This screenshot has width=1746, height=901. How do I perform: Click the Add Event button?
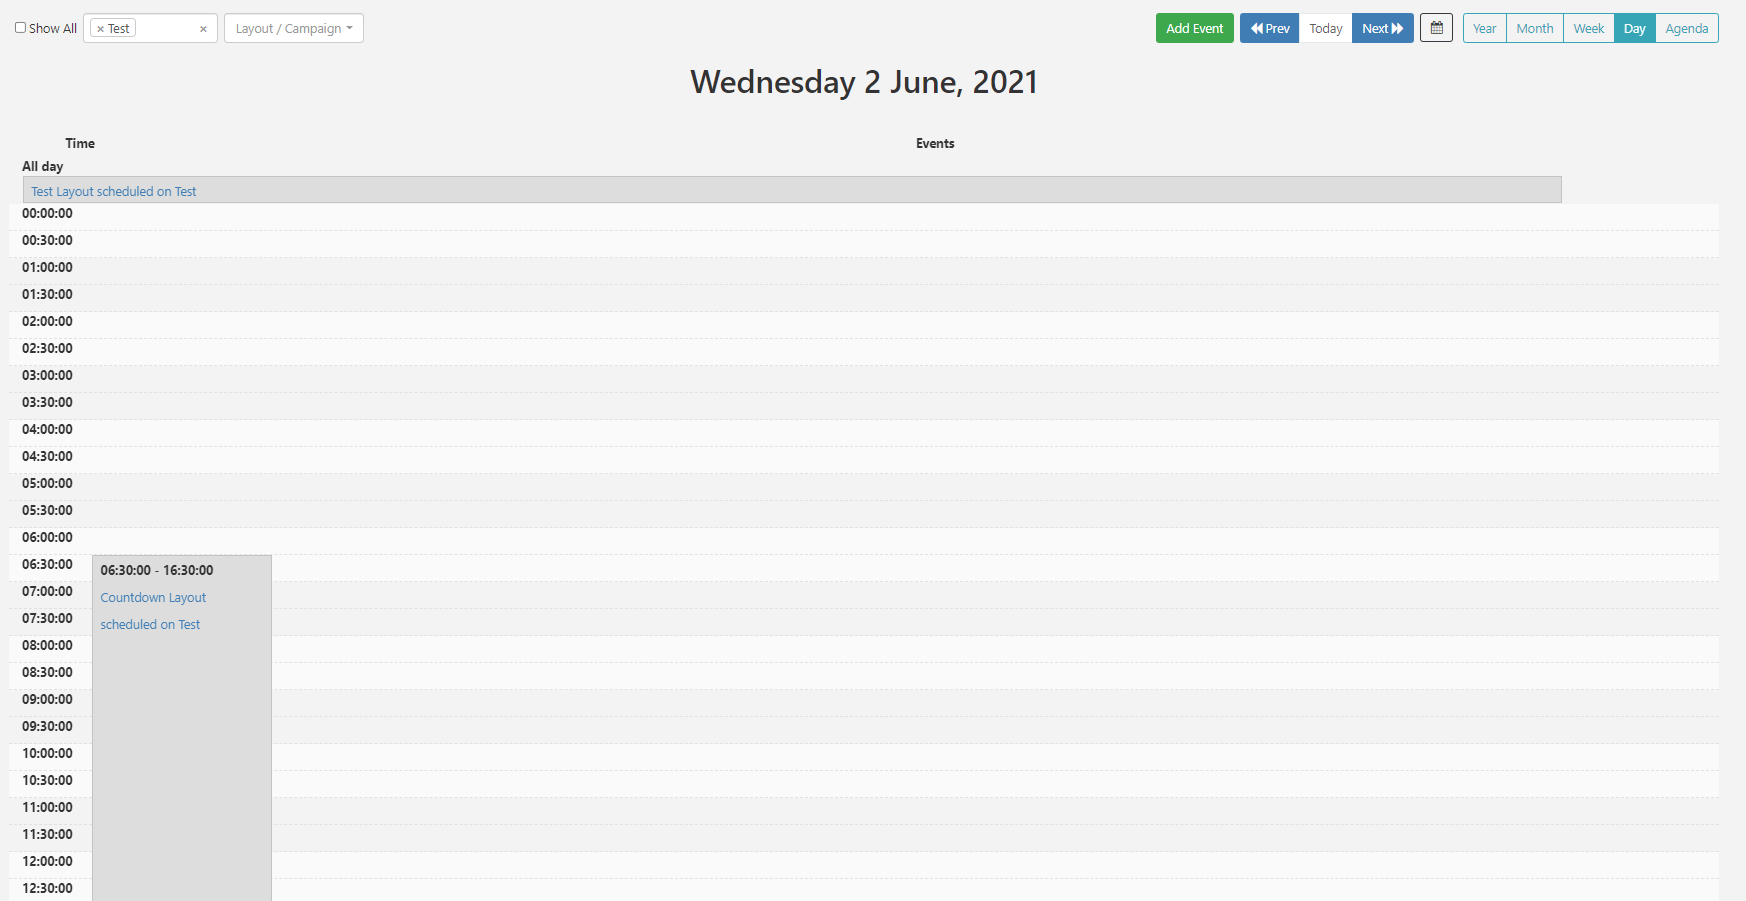point(1194,28)
